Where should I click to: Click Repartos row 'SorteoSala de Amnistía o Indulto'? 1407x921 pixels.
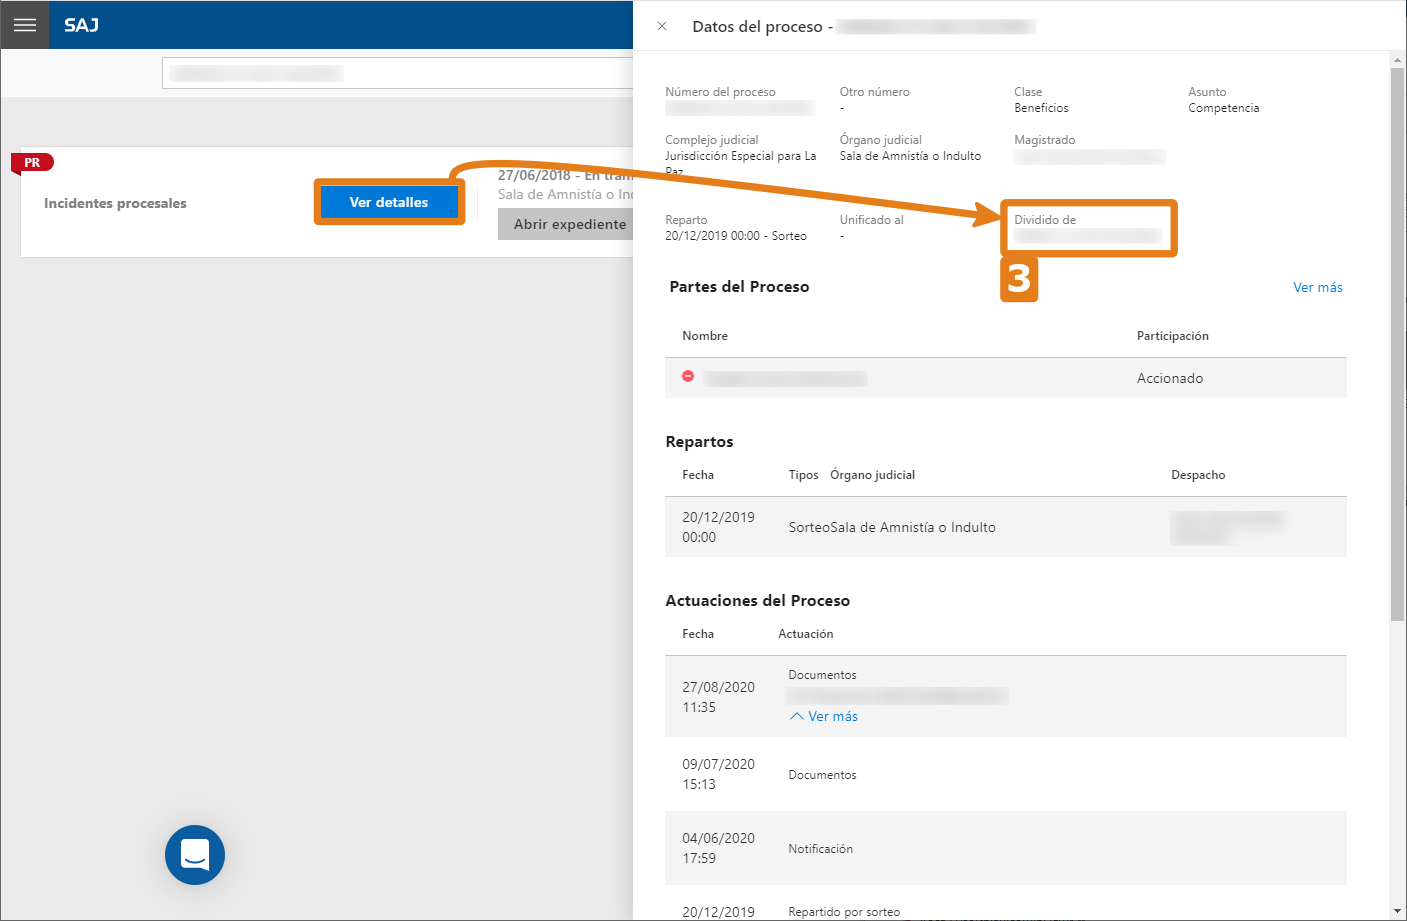click(x=892, y=527)
